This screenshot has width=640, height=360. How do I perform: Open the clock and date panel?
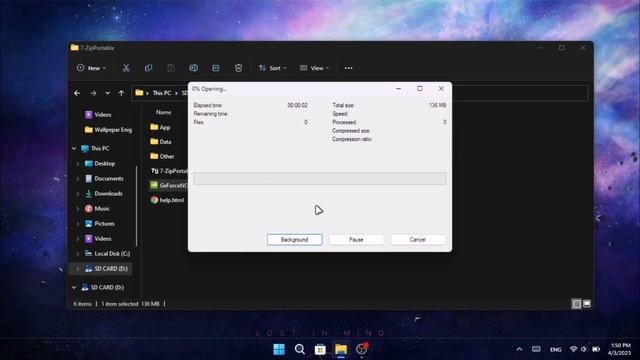tap(620, 349)
